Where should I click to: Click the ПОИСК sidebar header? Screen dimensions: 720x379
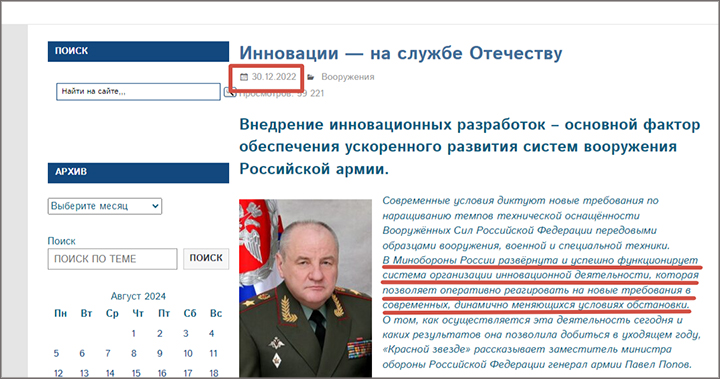click(x=138, y=51)
